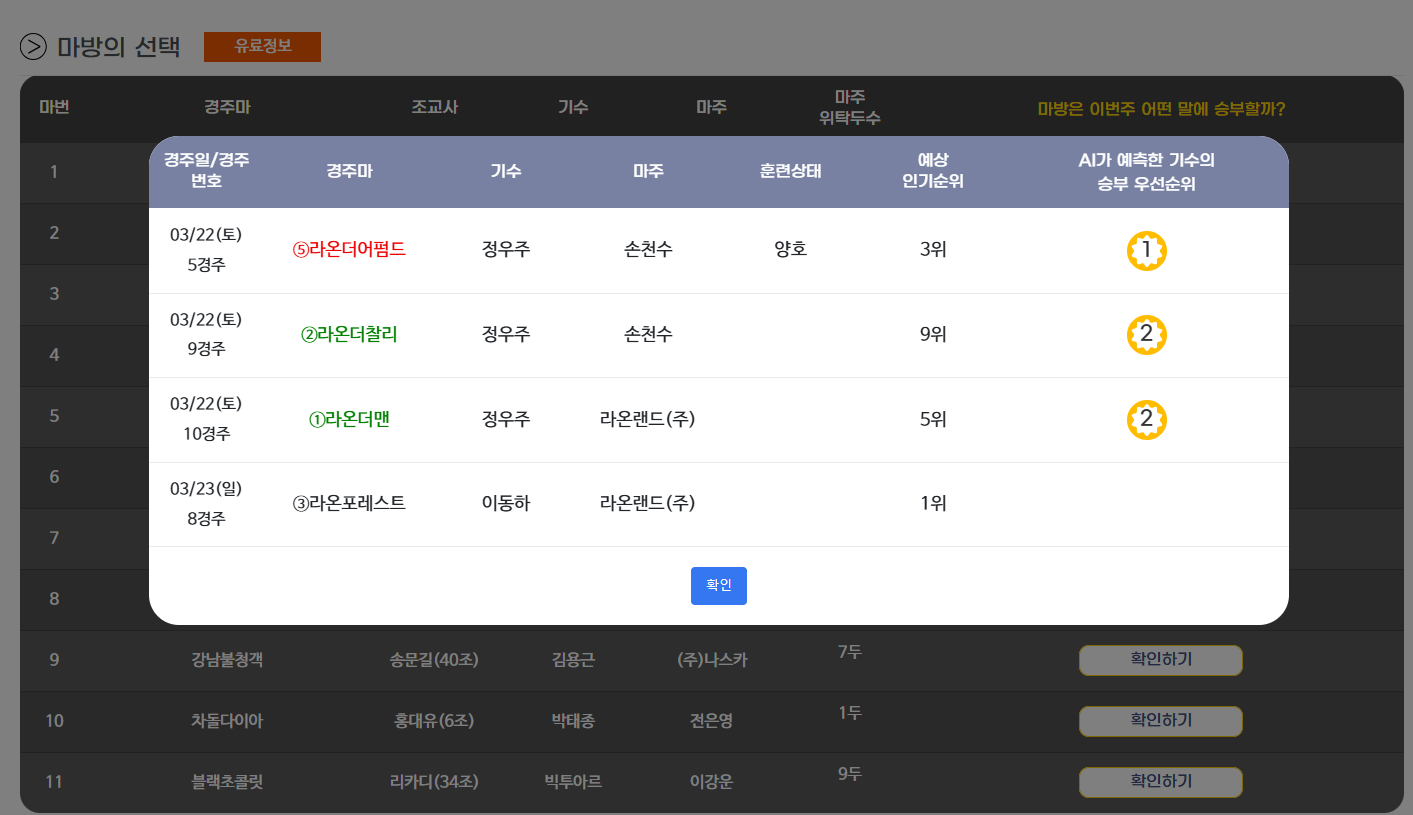Screen dimensions: 1413x815
Task: Select the gold badge 2 in 라온더찰리 row
Action: tap(1146, 335)
